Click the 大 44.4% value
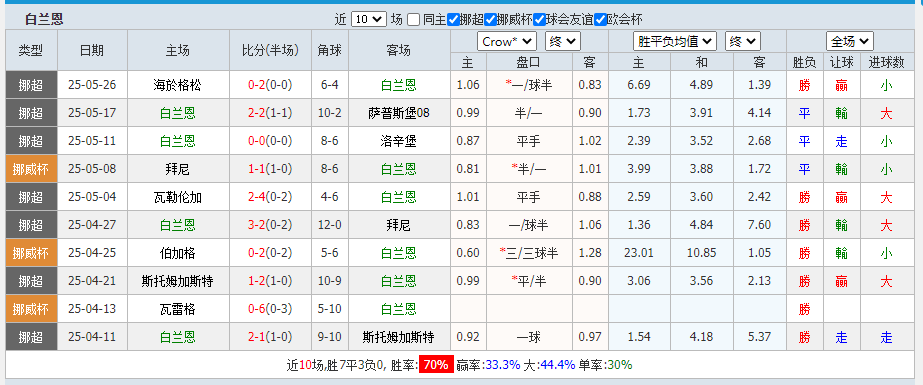923x385 pixels. (x=557, y=365)
